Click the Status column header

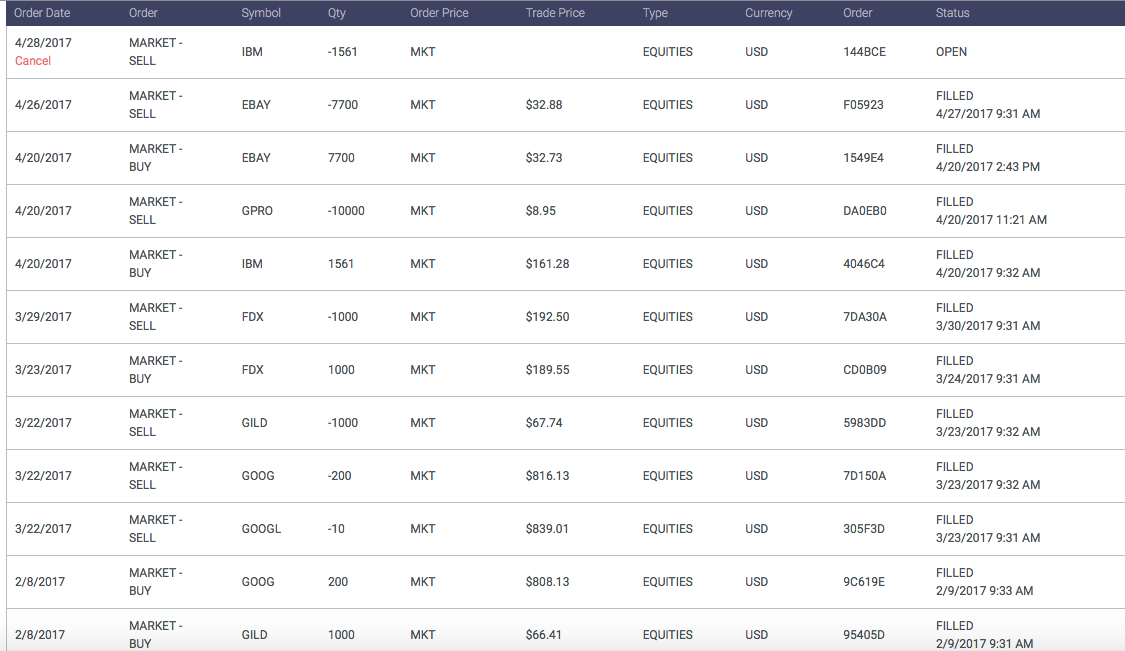[x=952, y=13]
